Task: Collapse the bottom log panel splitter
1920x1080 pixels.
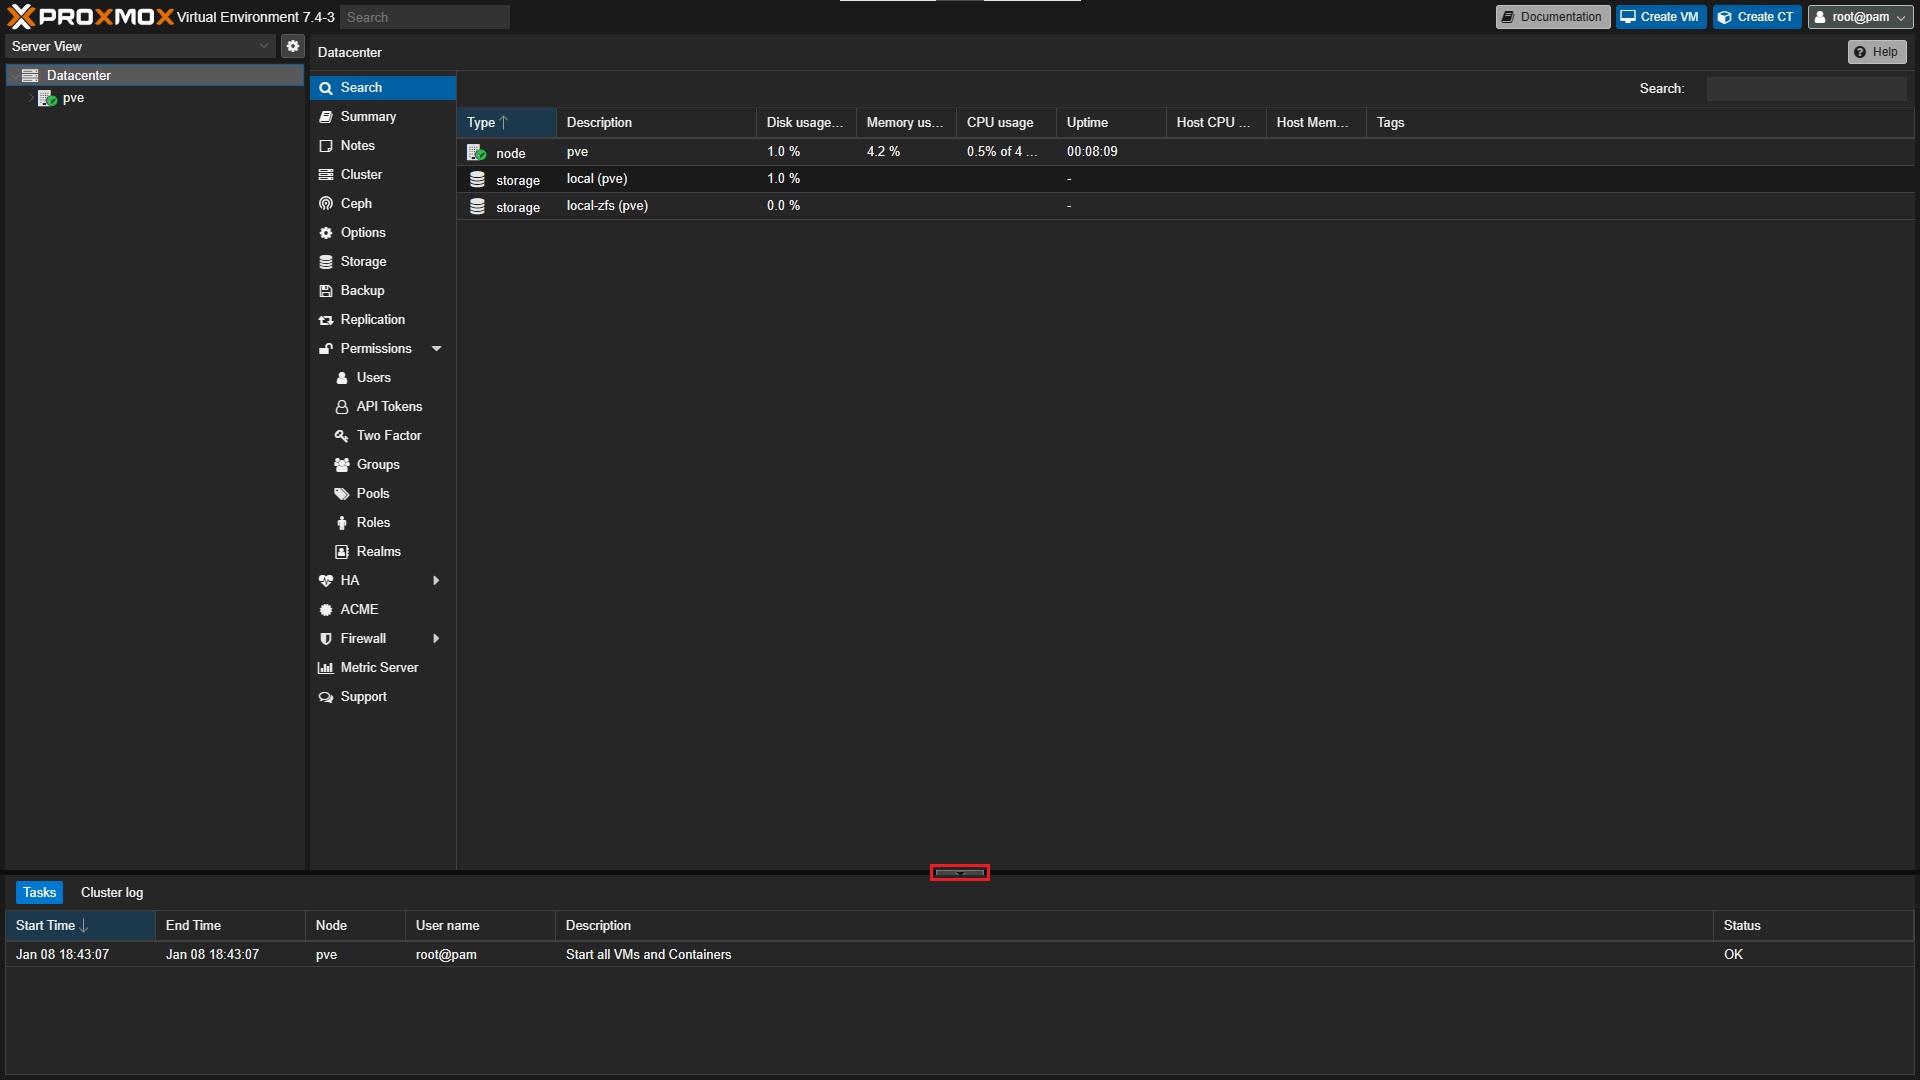Action: coord(960,873)
